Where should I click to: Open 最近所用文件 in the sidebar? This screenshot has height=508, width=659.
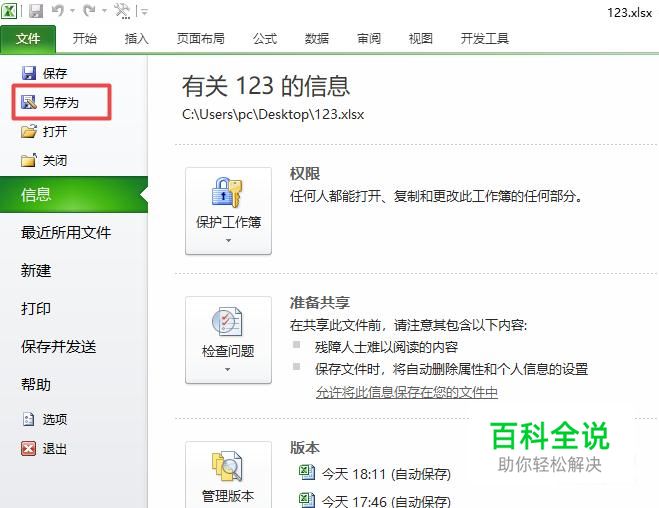[x=66, y=232]
